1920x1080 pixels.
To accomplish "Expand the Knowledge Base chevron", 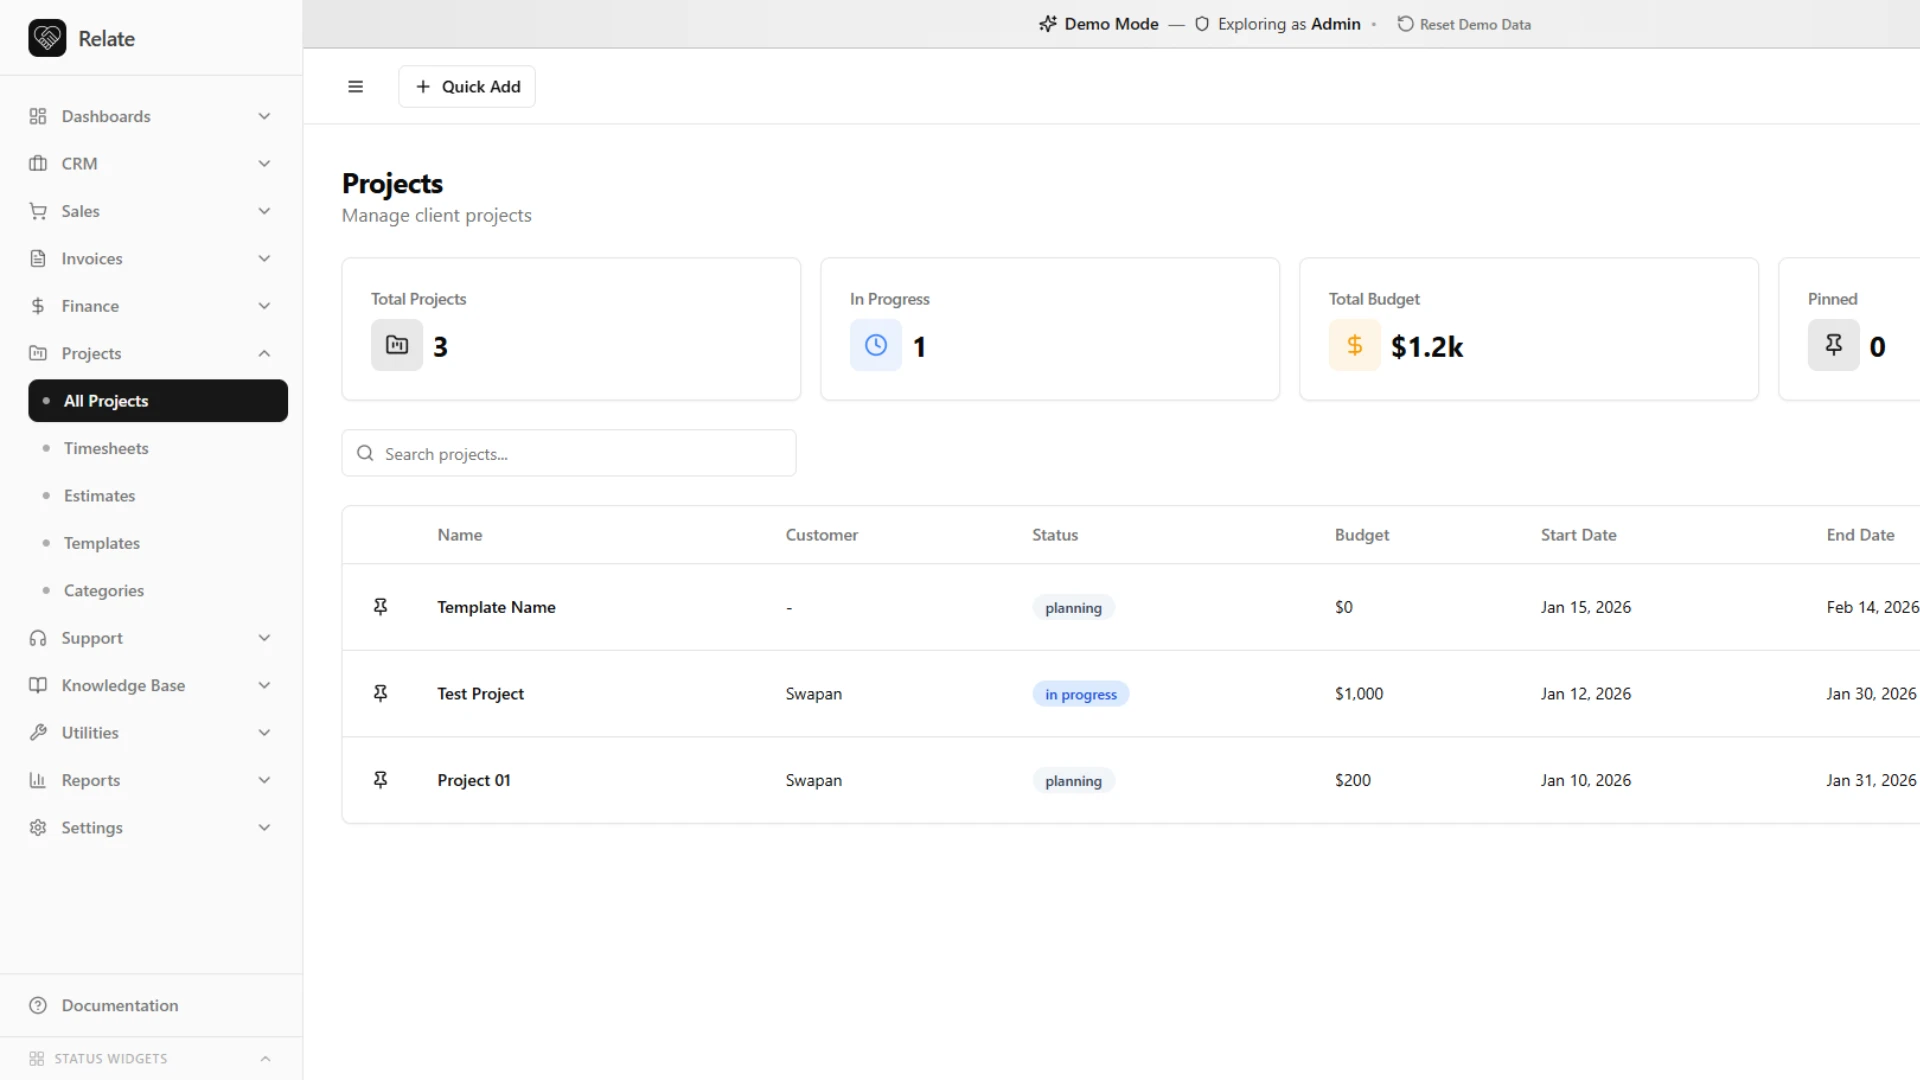I will (264, 685).
